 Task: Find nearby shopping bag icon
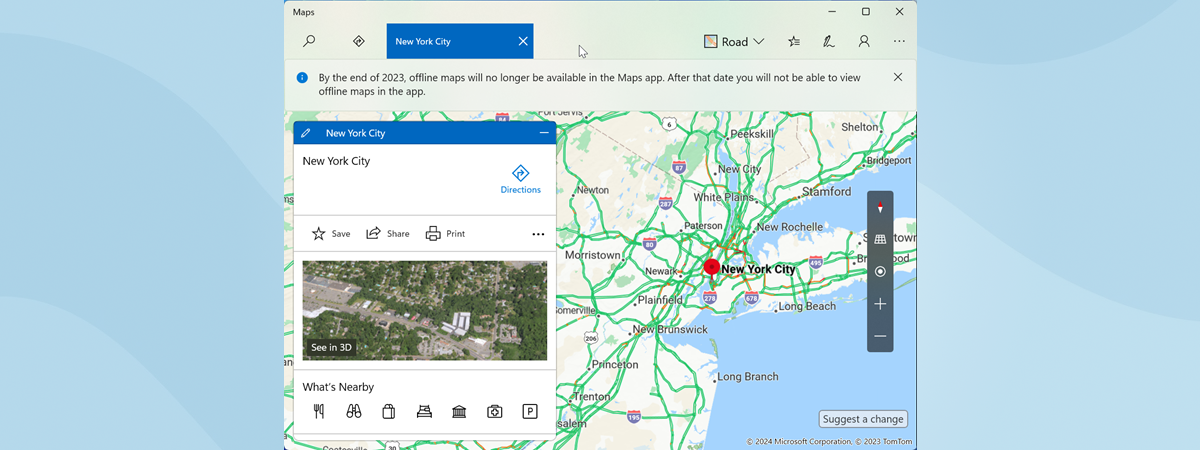[x=389, y=411]
